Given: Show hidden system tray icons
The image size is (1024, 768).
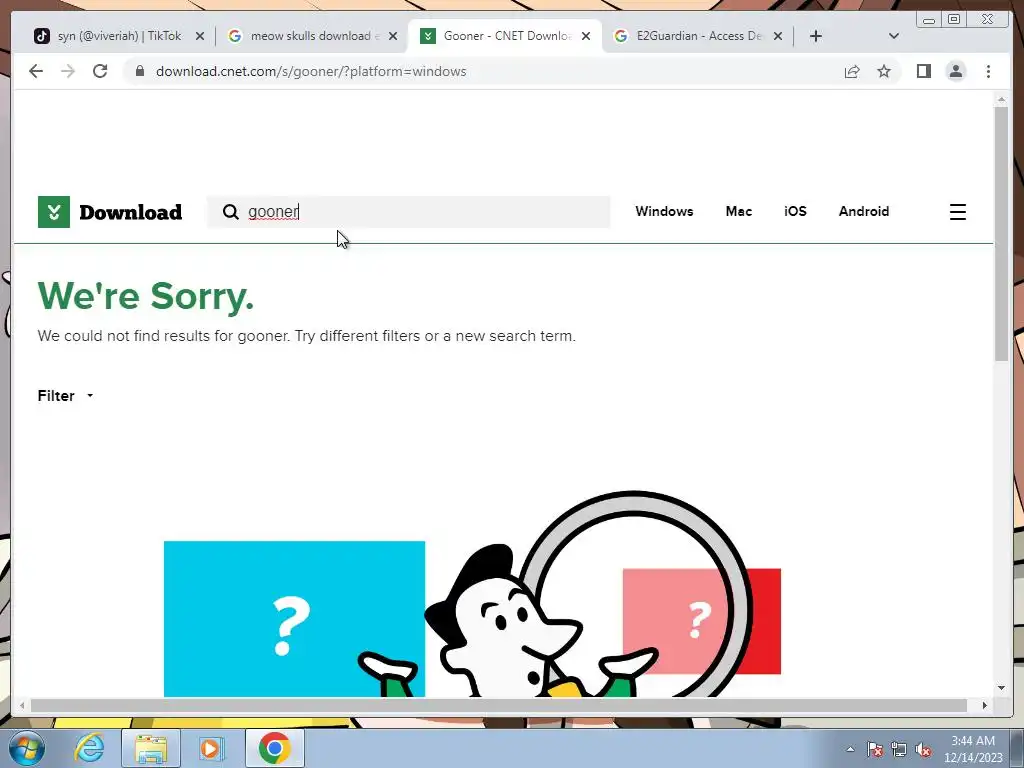Looking at the screenshot, I should (850, 749).
